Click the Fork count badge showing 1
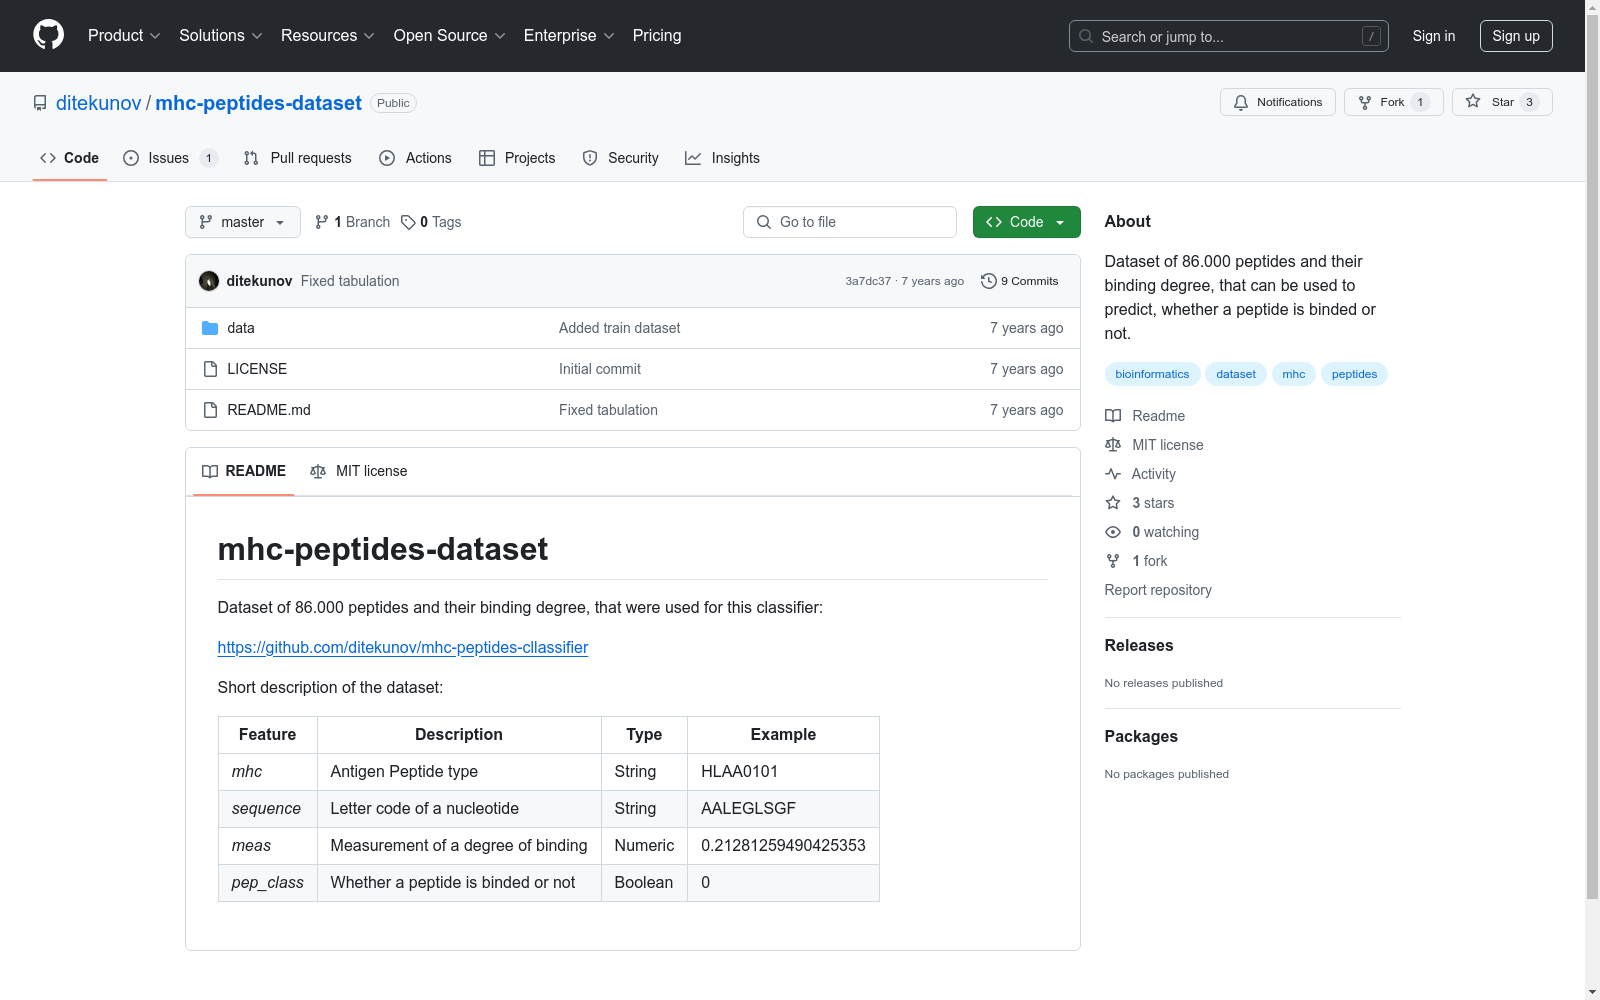This screenshot has height=1000, width=1600. point(1420,102)
